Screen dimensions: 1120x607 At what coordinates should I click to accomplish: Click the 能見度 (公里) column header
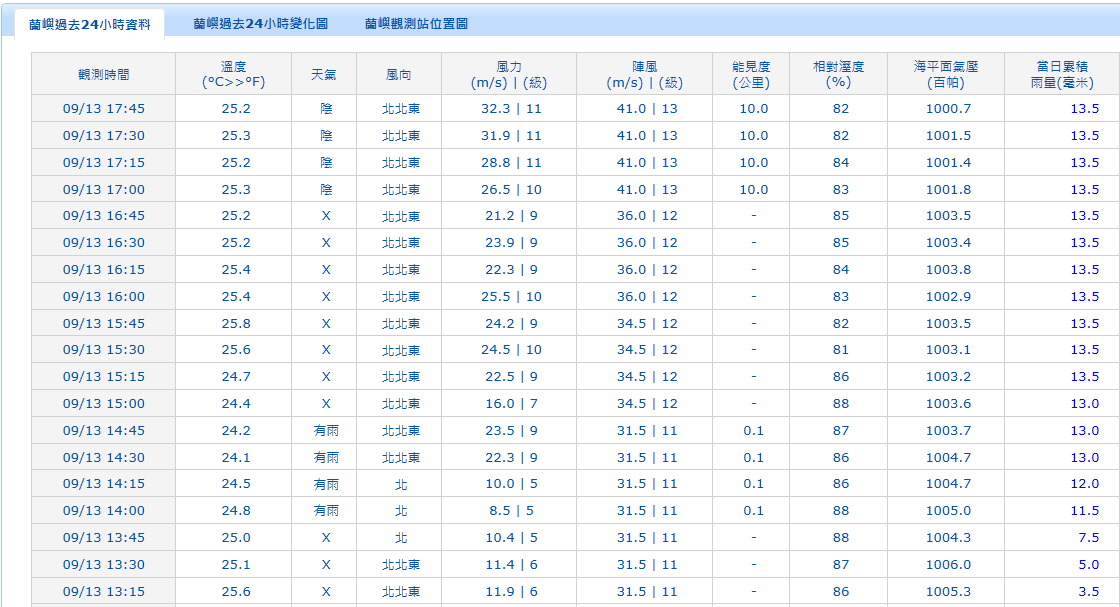tap(750, 73)
